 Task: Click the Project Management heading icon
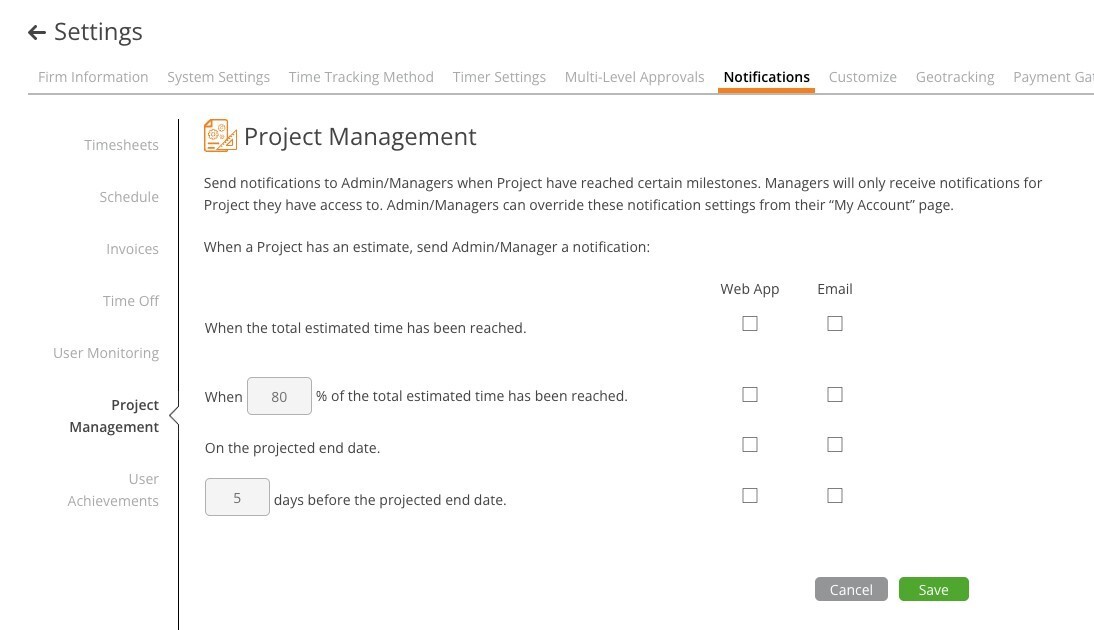(x=220, y=135)
